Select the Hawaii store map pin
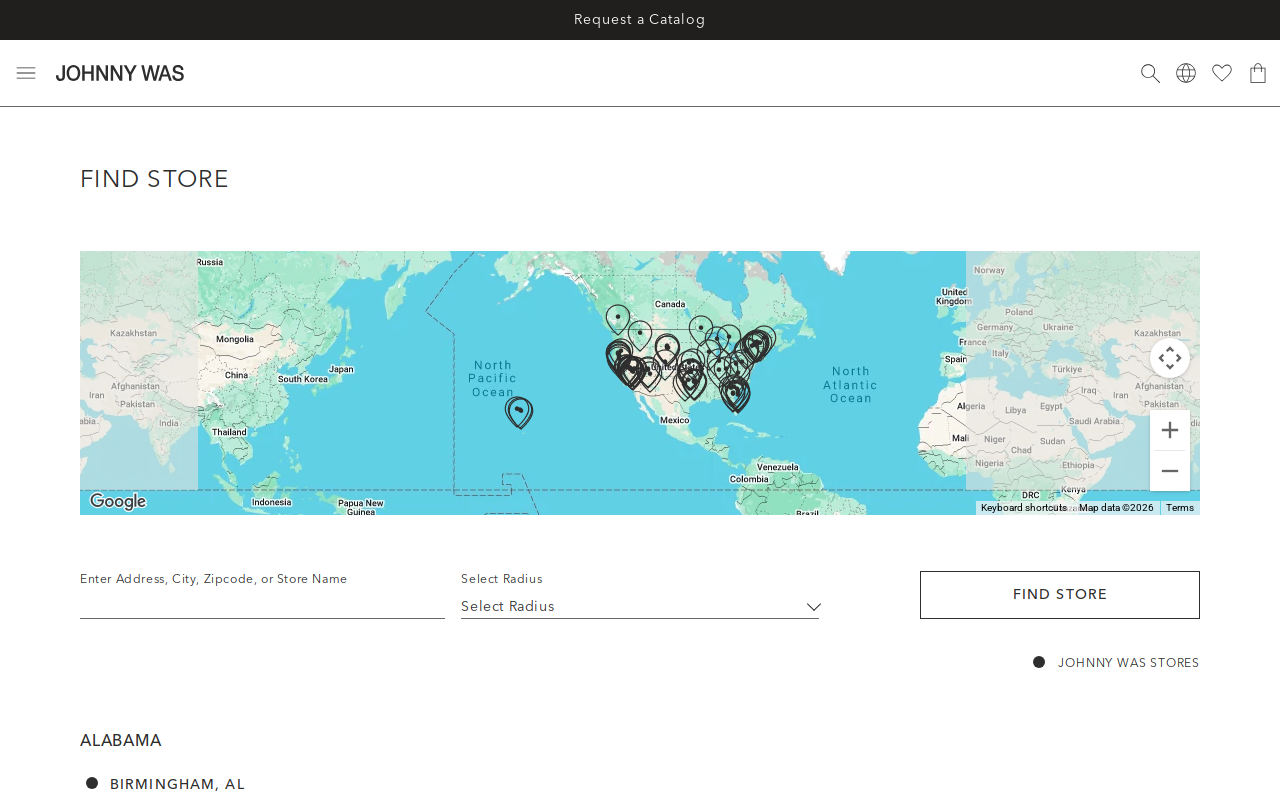 tap(519, 412)
